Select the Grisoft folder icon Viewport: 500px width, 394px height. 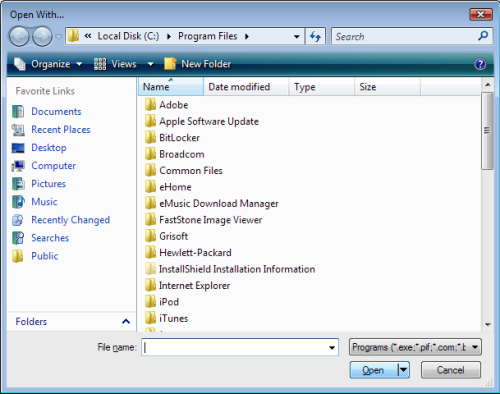150,236
